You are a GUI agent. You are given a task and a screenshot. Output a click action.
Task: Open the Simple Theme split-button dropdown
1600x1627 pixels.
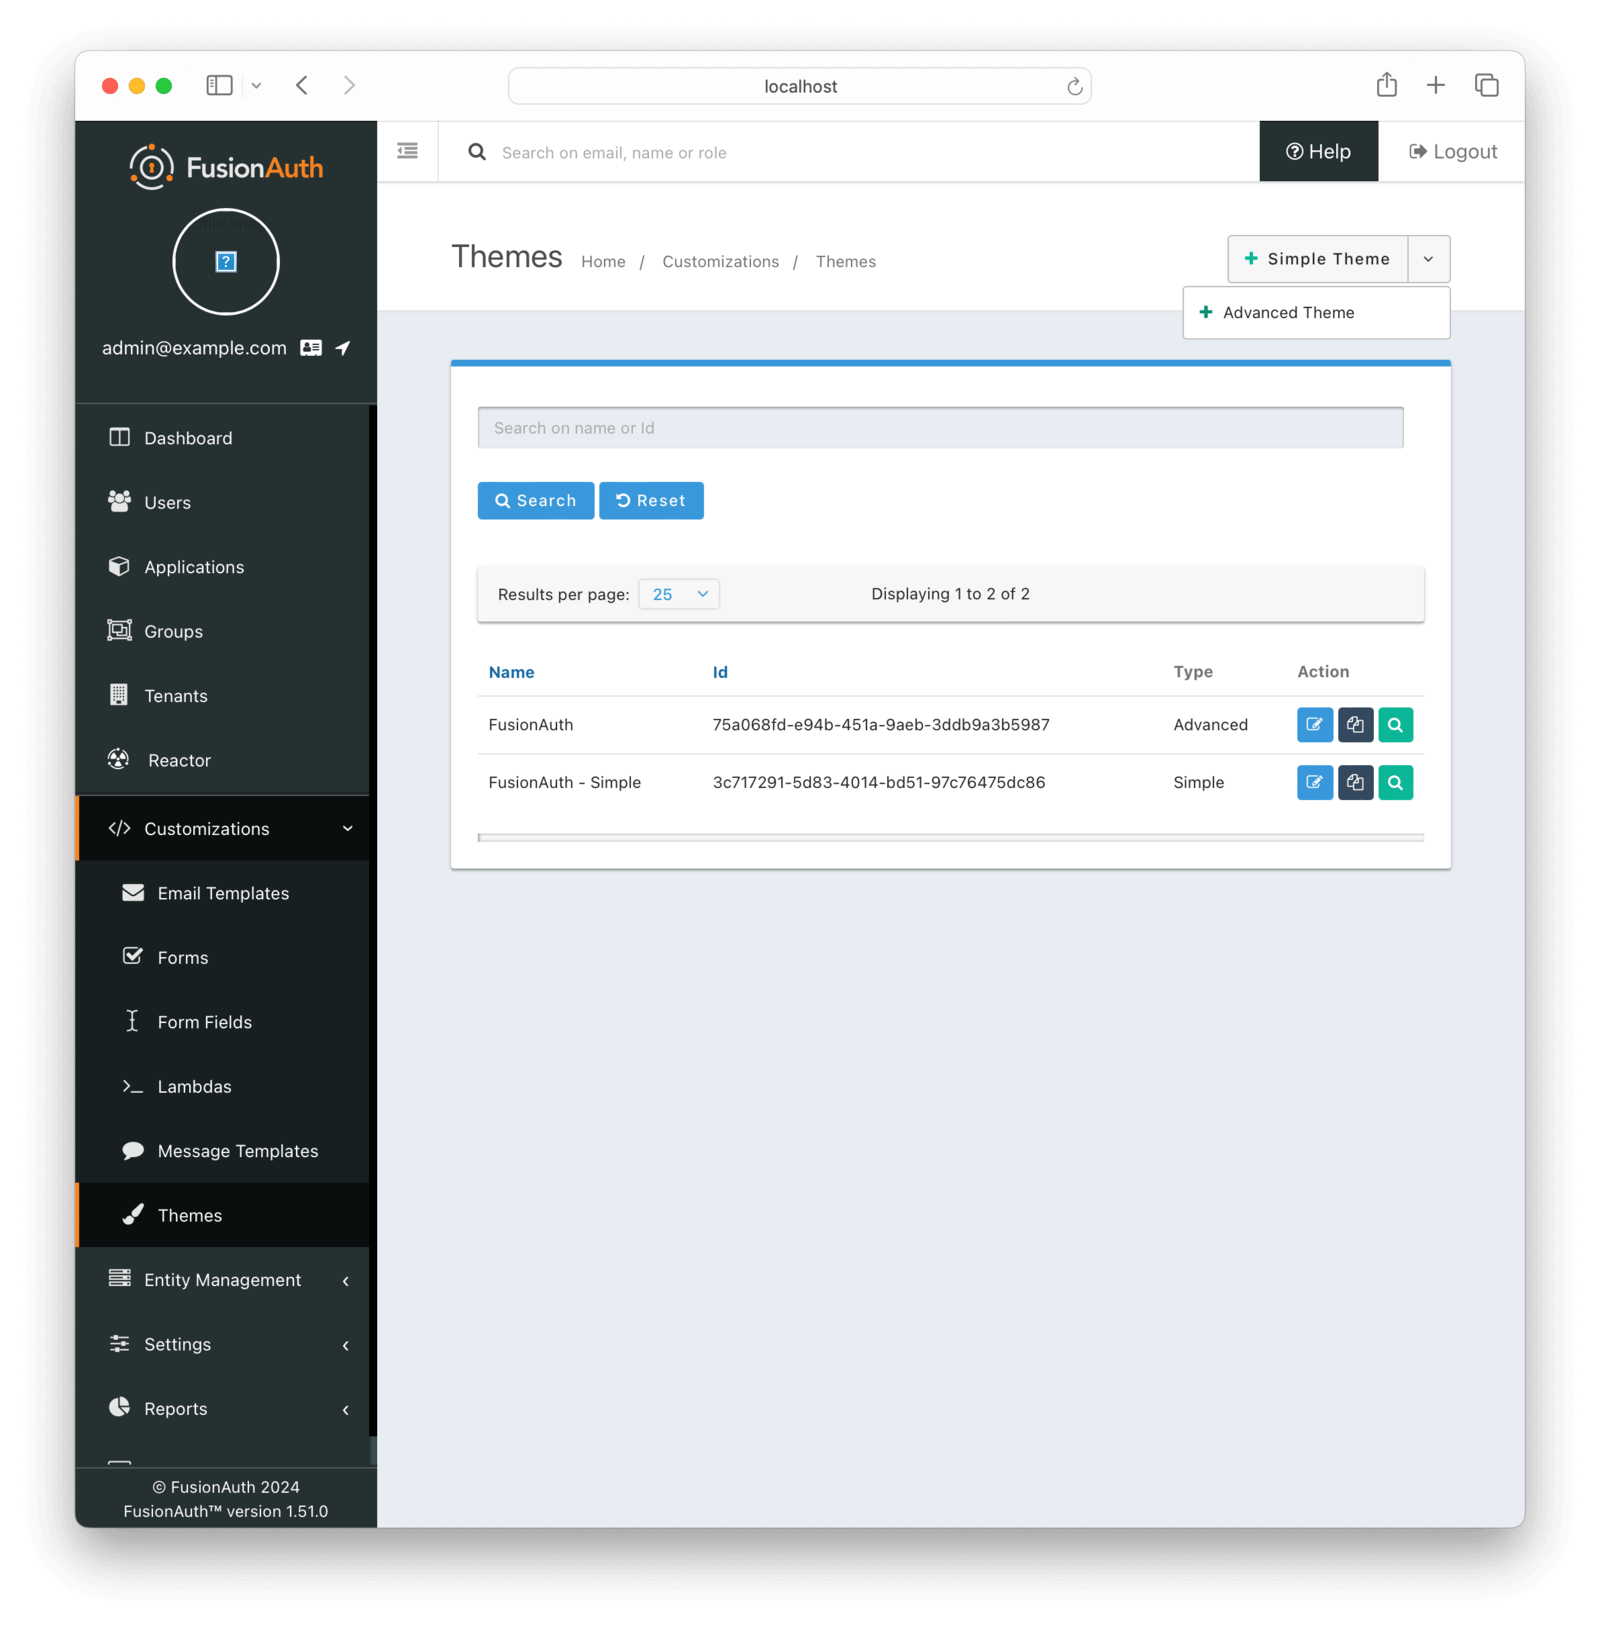pyautogui.click(x=1428, y=259)
